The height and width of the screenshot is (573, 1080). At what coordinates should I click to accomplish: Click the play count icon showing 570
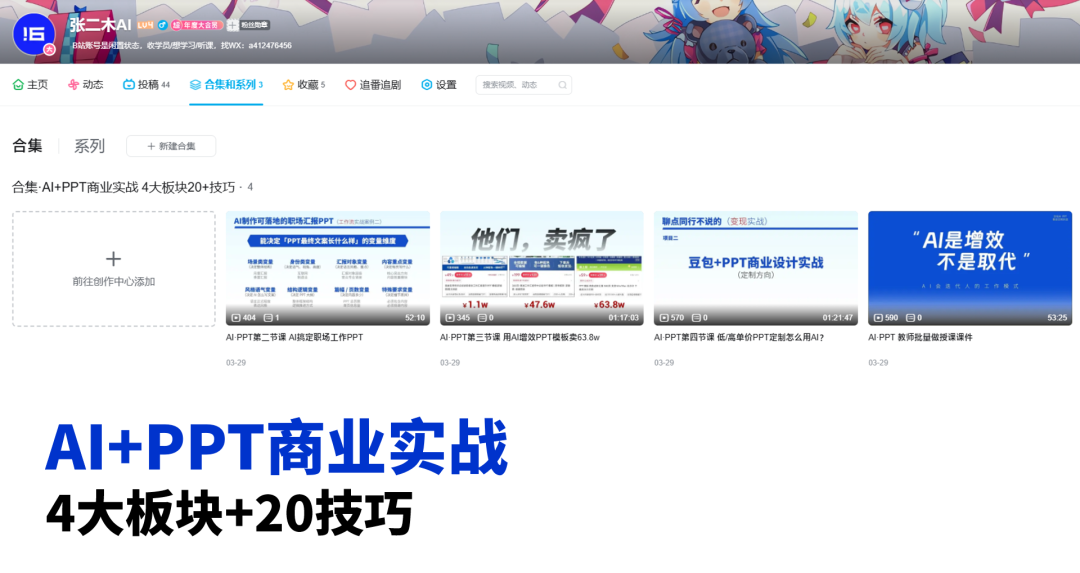pos(664,317)
